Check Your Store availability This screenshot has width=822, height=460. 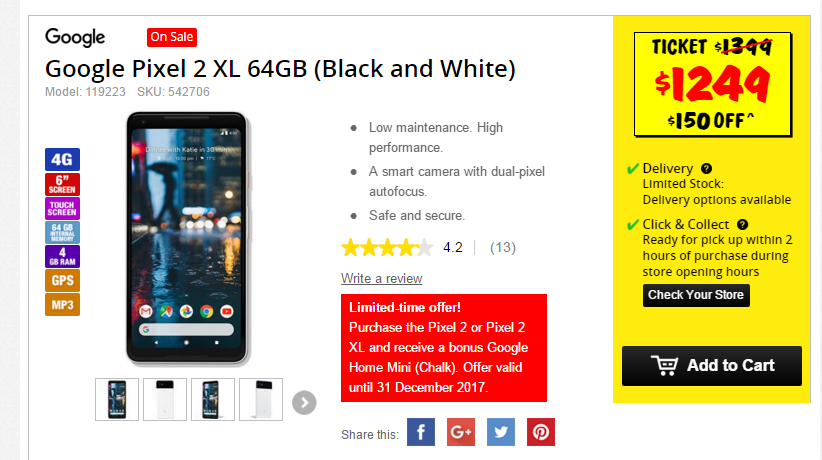coord(696,295)
